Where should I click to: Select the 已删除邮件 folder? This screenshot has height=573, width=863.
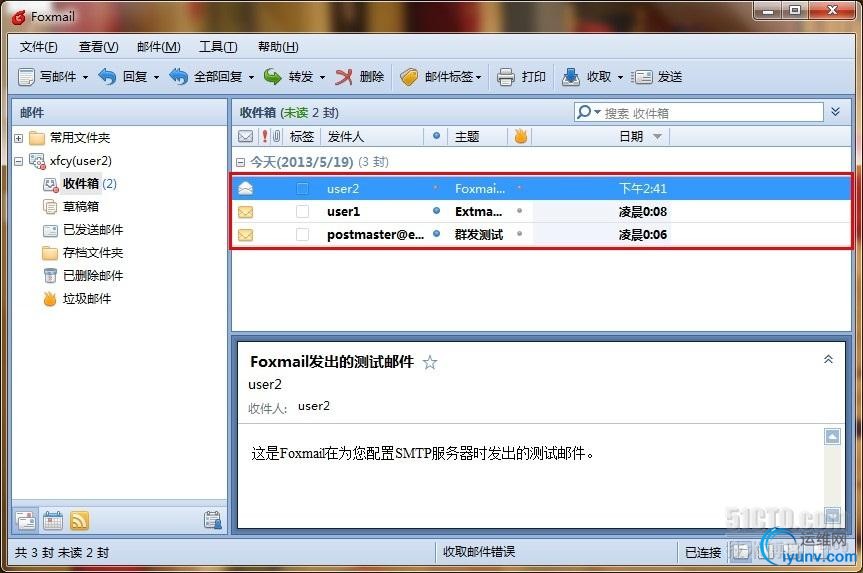[x=83, y=276]
